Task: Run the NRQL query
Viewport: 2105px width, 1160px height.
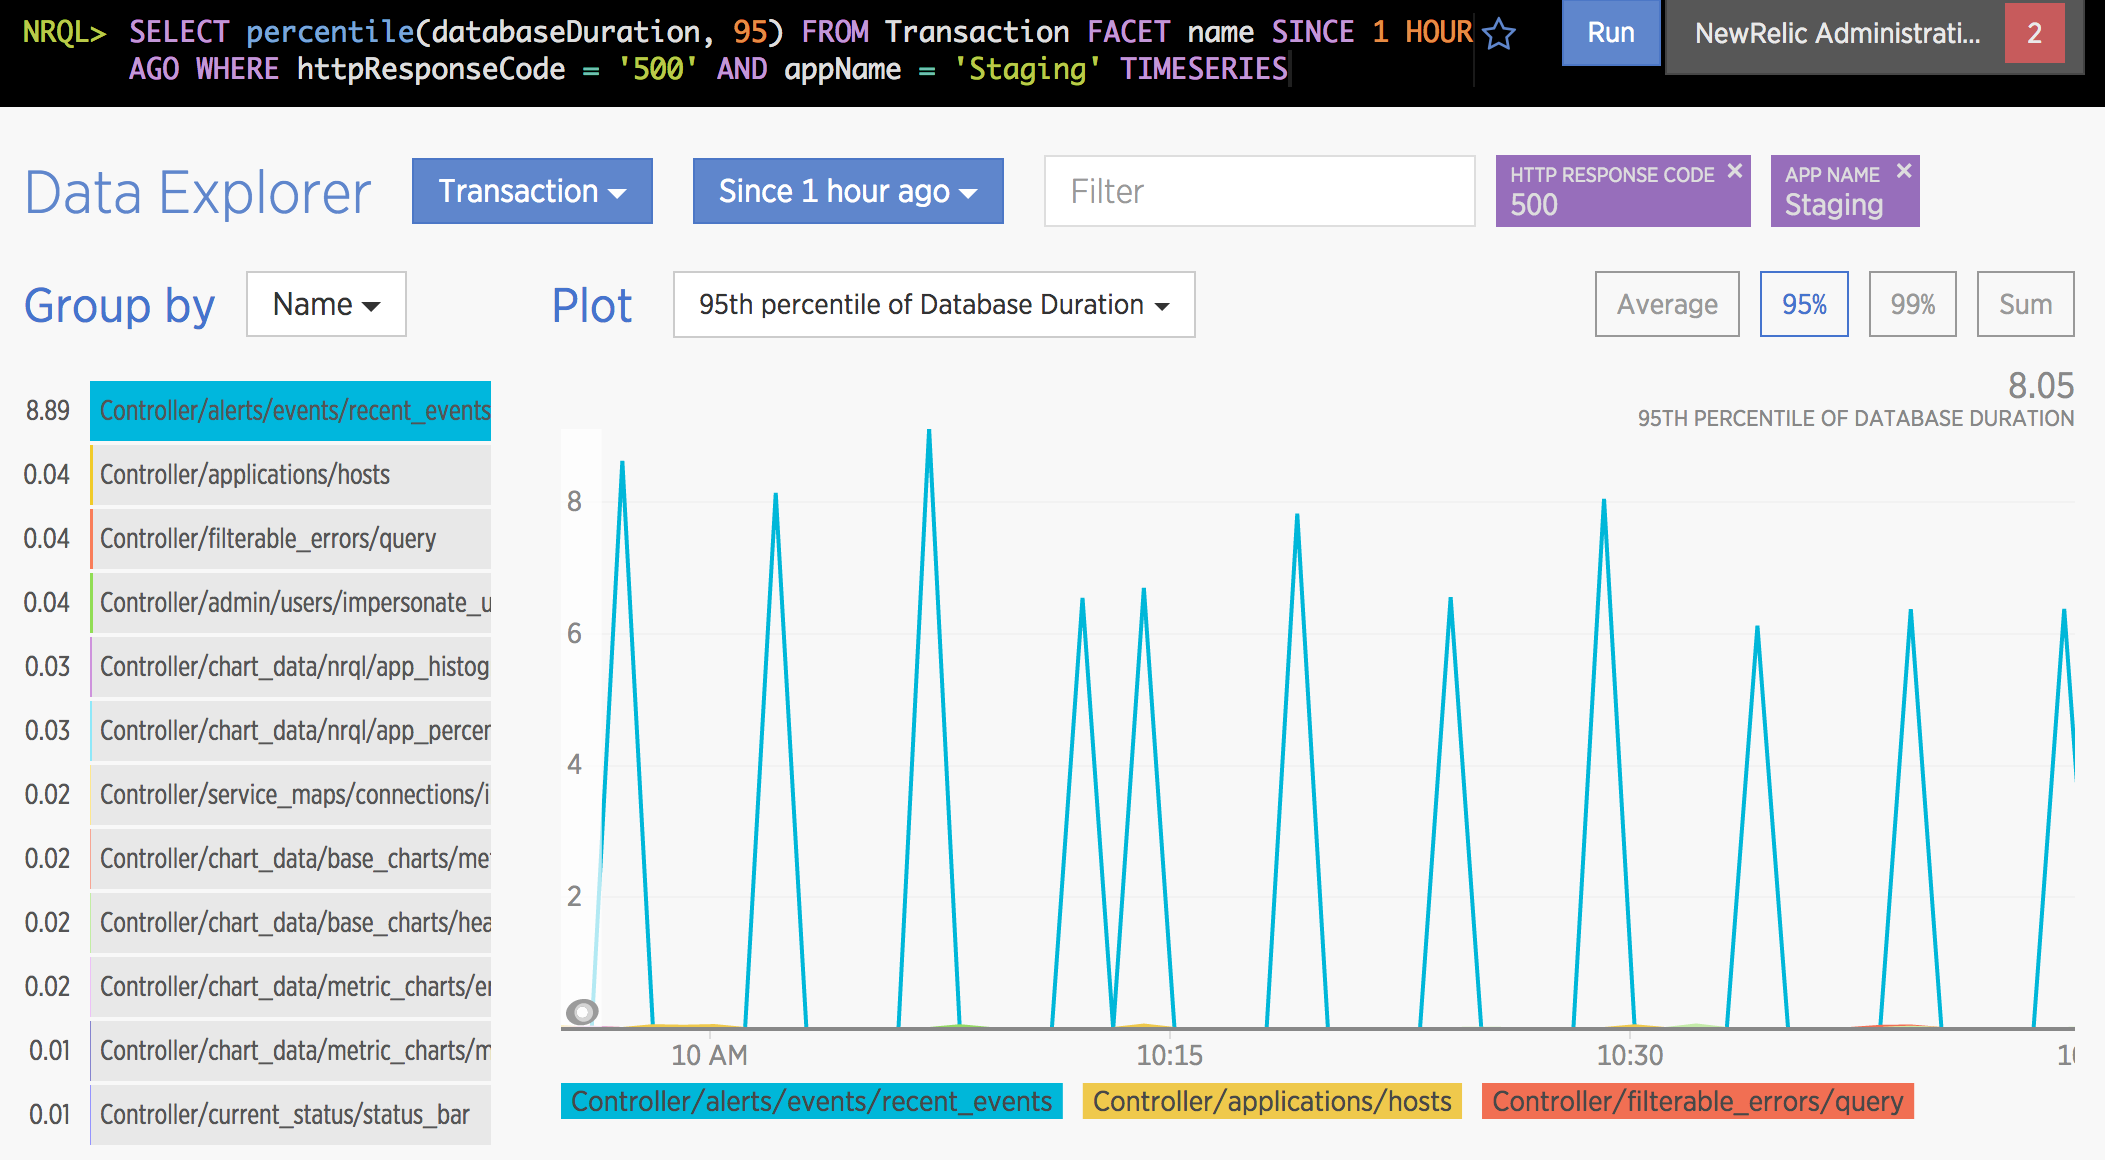Action: pyautogui.click(x=1610, y=33)
